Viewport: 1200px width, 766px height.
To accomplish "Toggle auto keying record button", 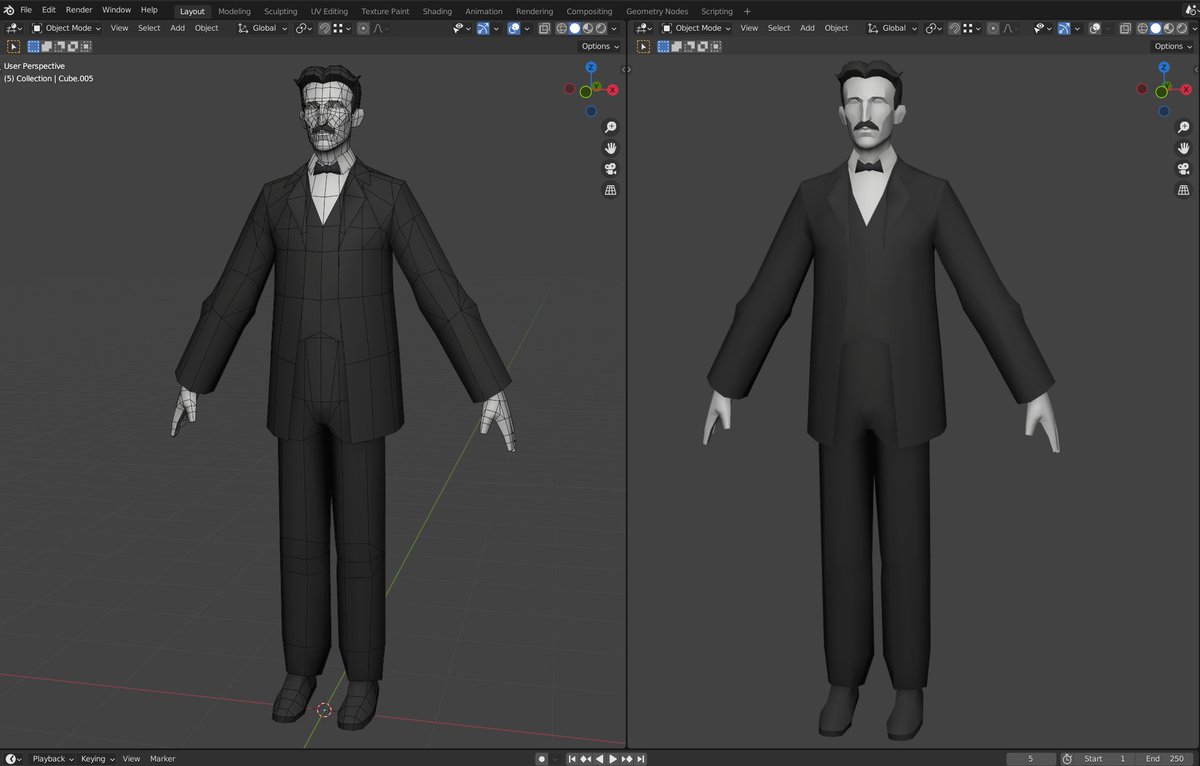I will coord(541,758).
